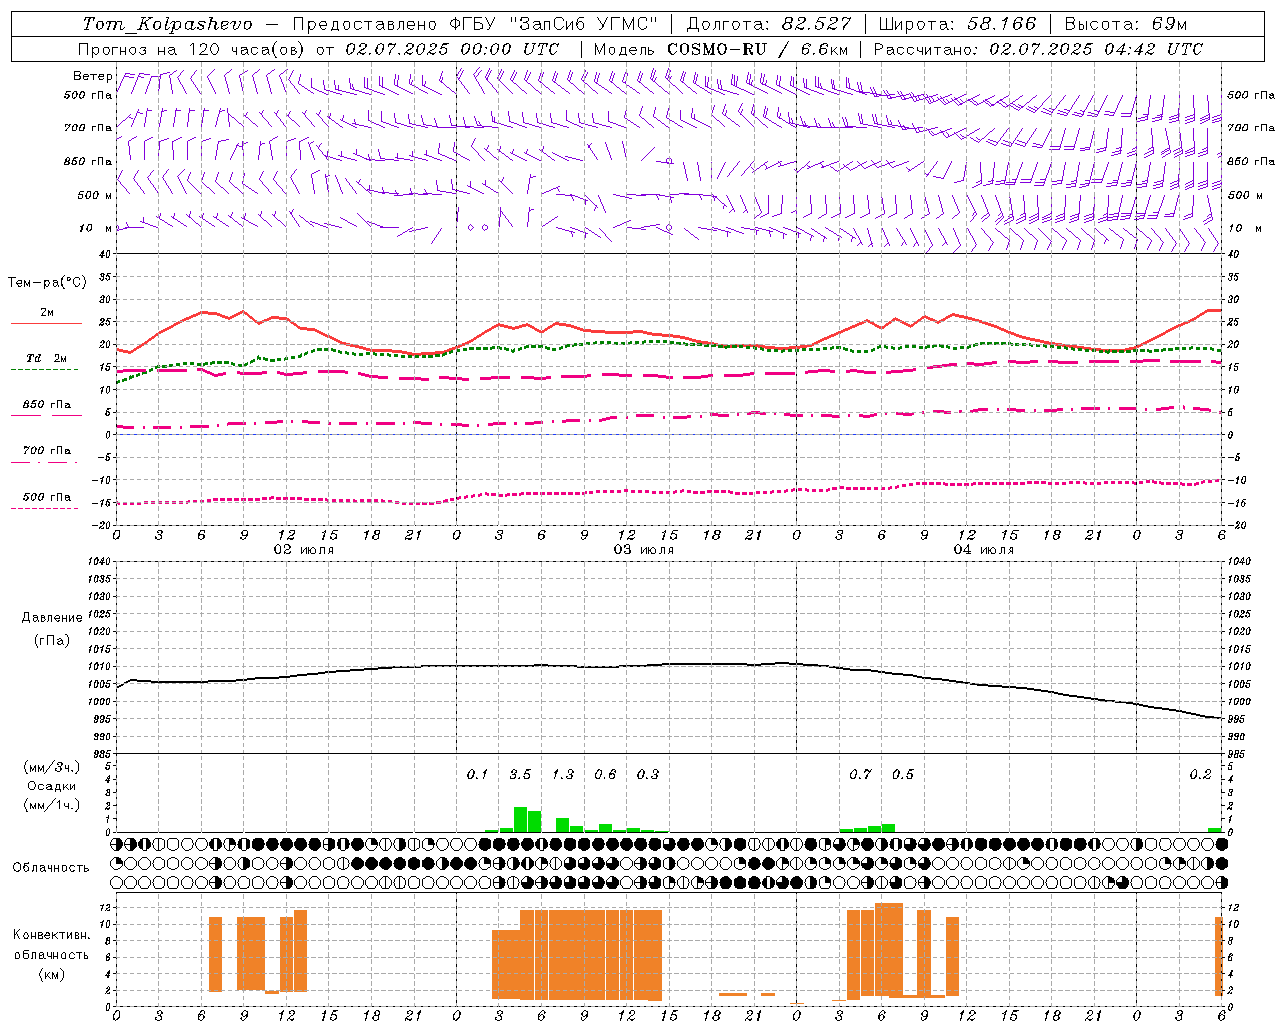Click the tallest green hourly precipitation bar
1280x1024 pixels.
520,819
